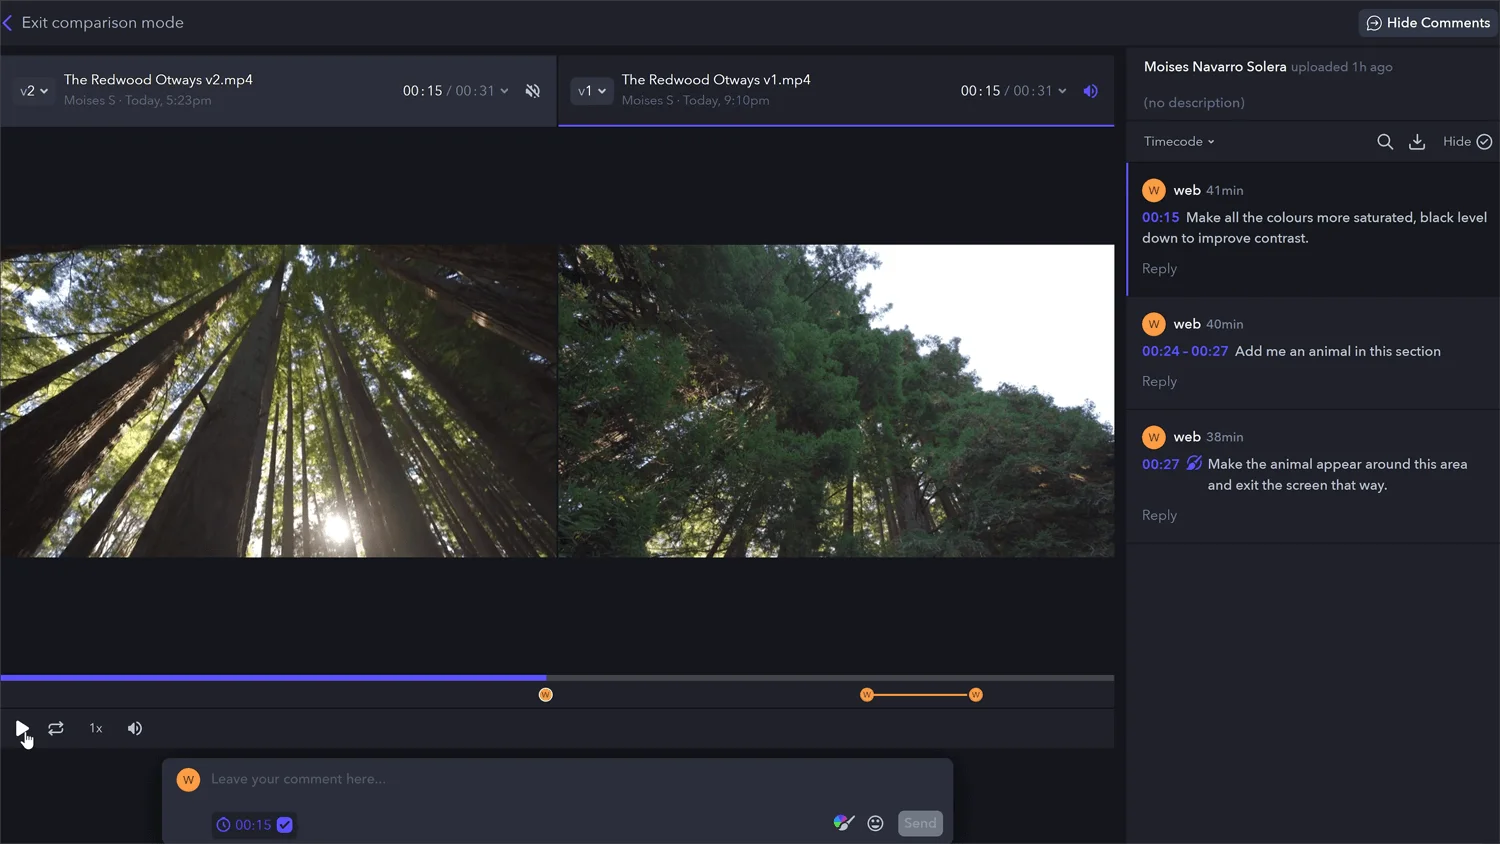Open the v2 version dropdown
Screen dimensions: 1500x844
pyautogui.click(x=34, y=91)
